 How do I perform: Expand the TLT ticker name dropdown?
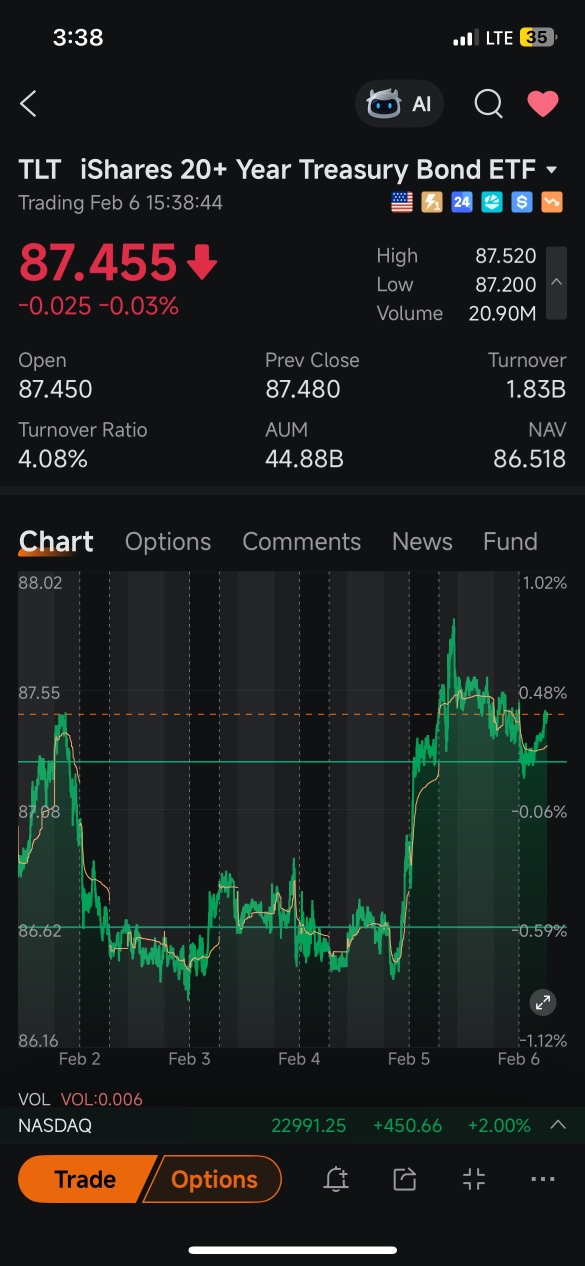tap(552, 170)
